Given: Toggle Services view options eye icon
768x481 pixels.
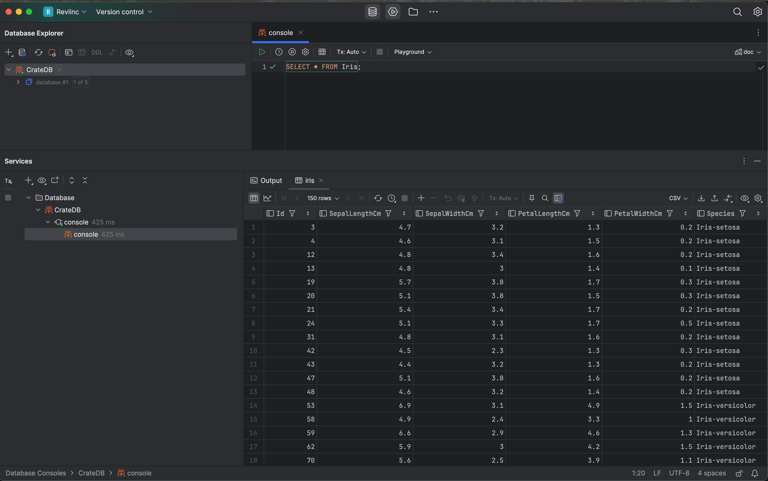Looking at the screenshot, I should (42, 181).
